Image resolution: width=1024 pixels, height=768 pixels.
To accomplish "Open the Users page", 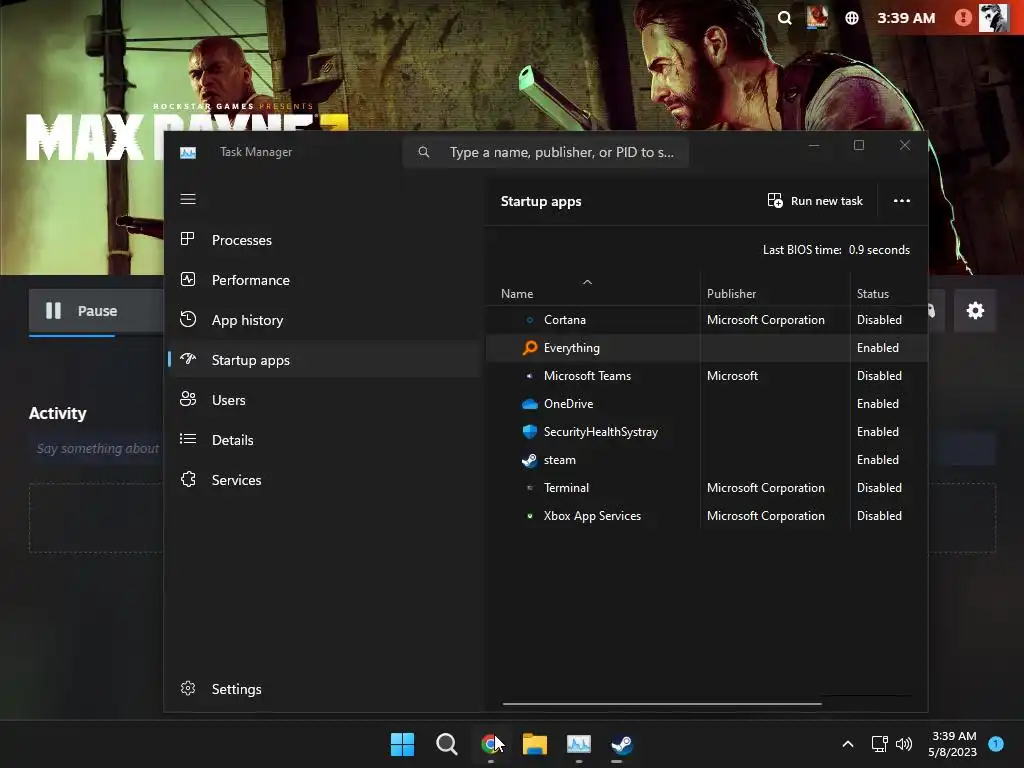I will (324, 400).
